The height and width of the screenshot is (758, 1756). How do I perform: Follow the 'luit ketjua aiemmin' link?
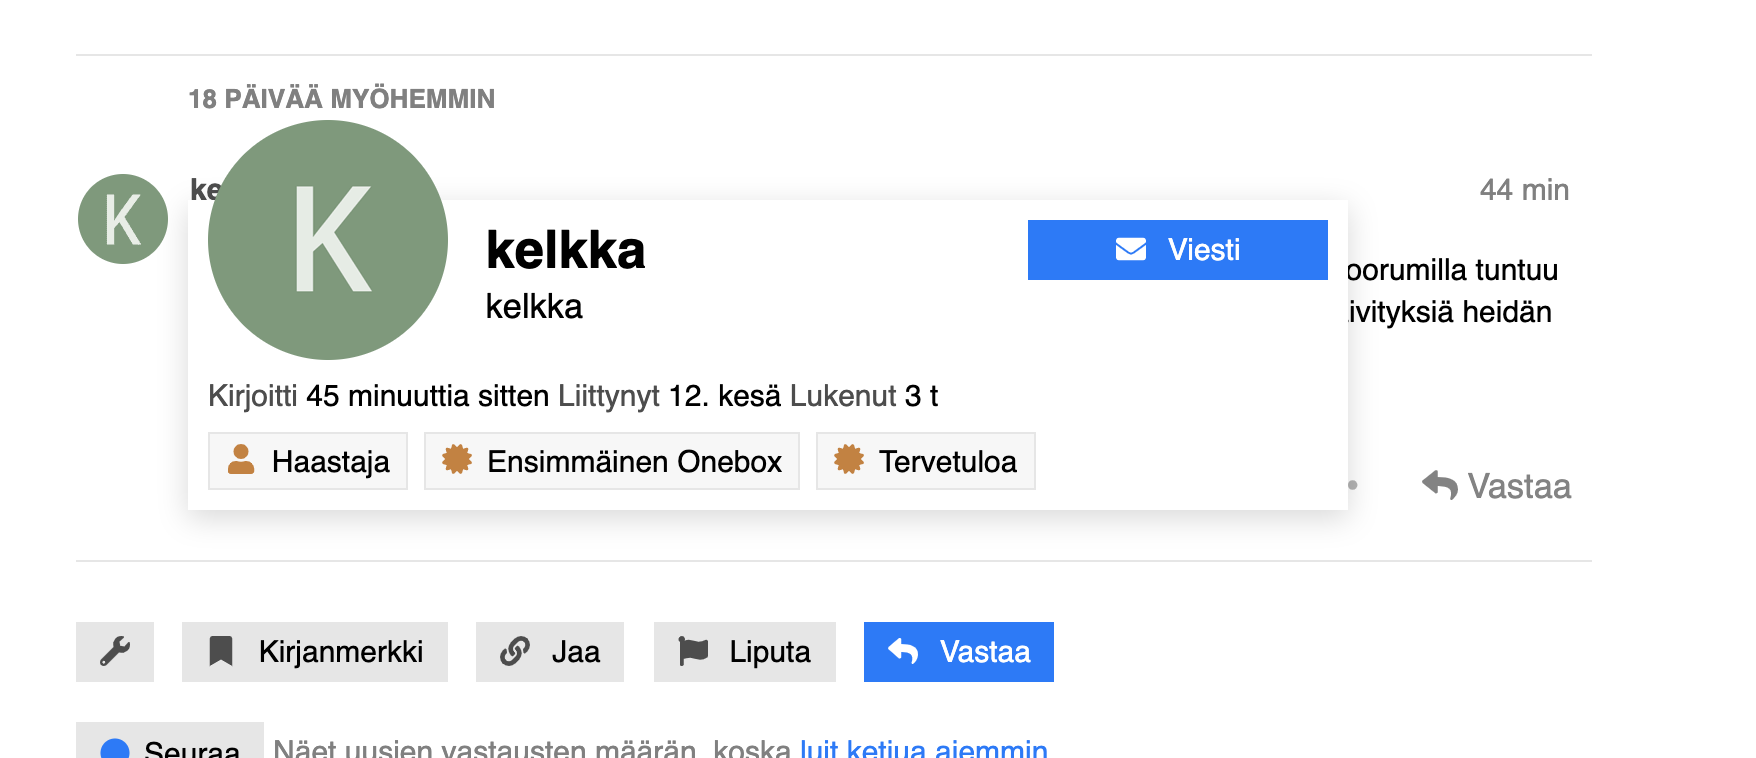pyautogui.click(x=923, y=749)
